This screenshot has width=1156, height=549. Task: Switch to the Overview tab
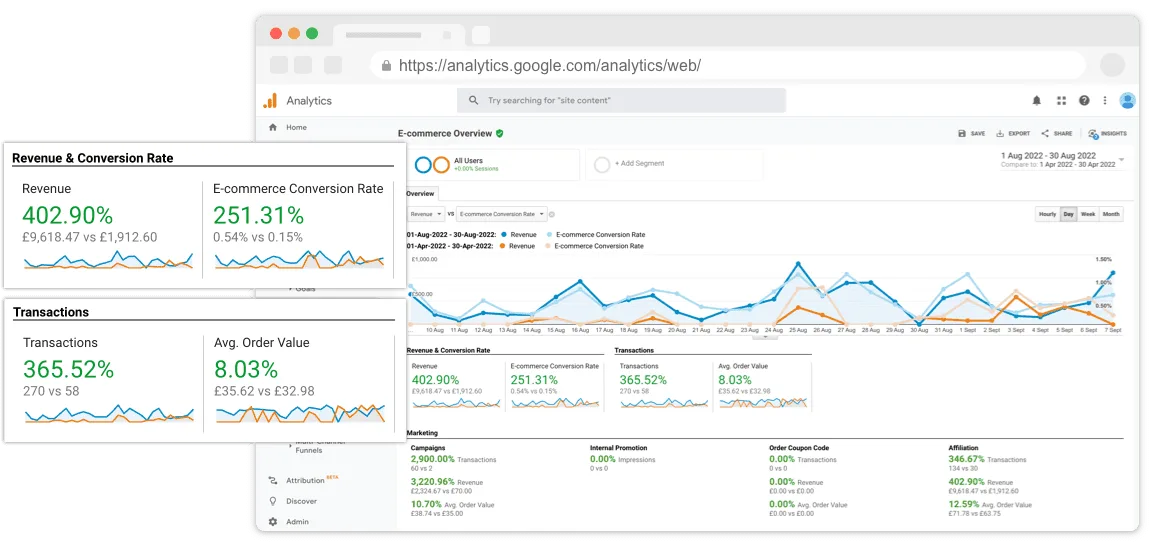pos(422,194)
